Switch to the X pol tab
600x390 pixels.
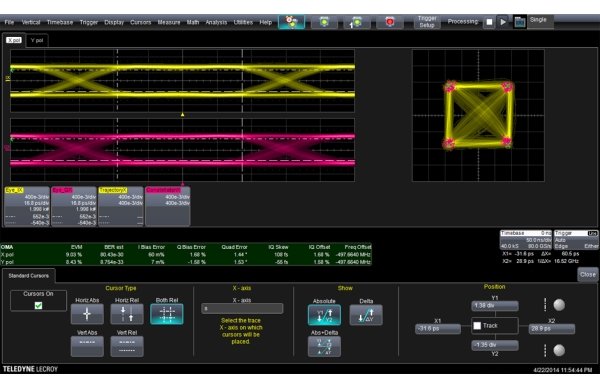click(x=14, y=40)
